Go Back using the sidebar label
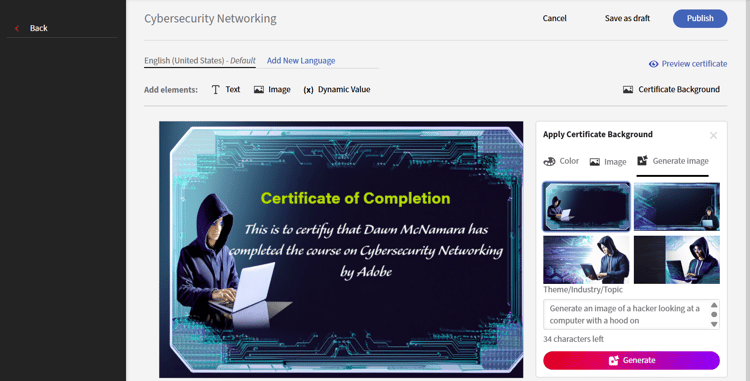The image size is (750, 381). pos(38,28)
